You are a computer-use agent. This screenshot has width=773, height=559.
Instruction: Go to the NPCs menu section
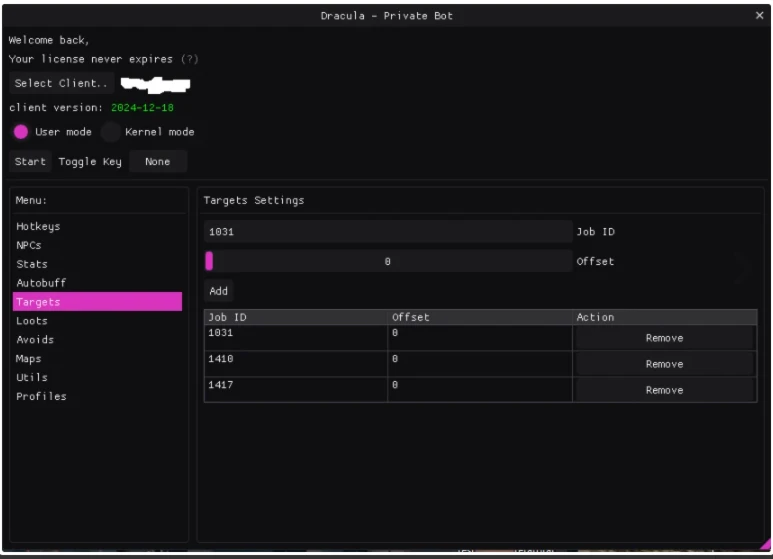click(29, 245)
